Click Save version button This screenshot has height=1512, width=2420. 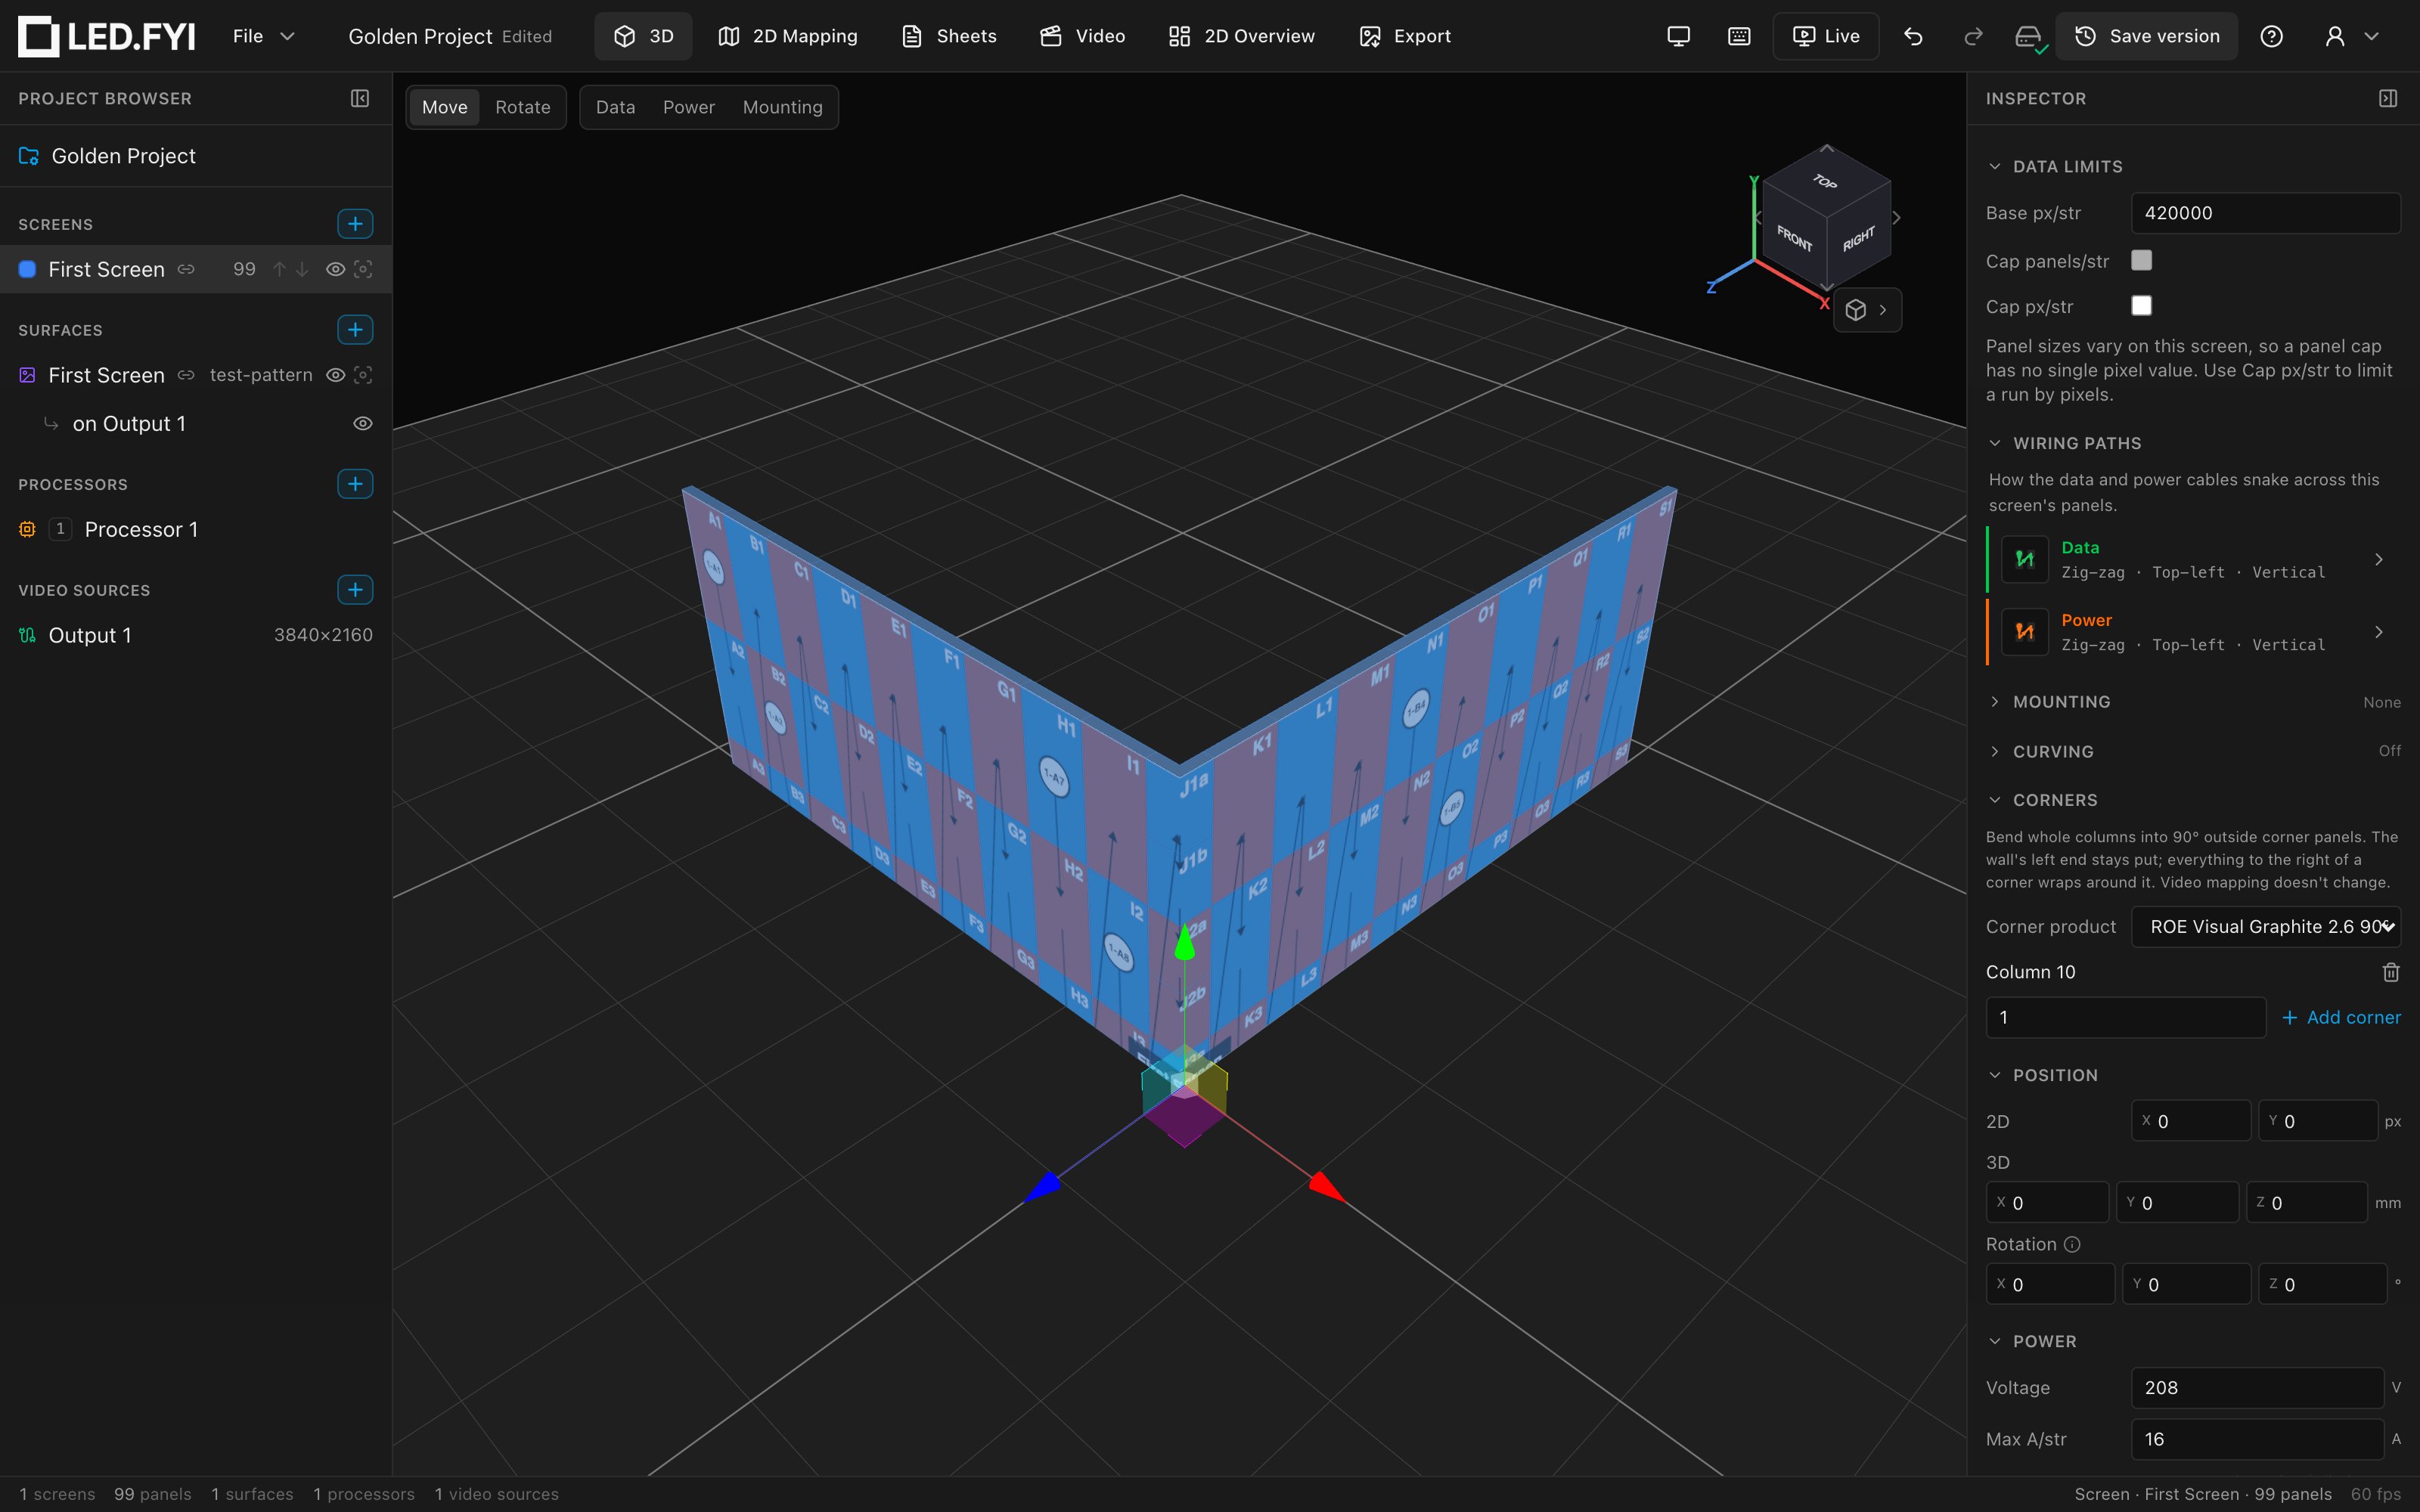point(2146,36)
